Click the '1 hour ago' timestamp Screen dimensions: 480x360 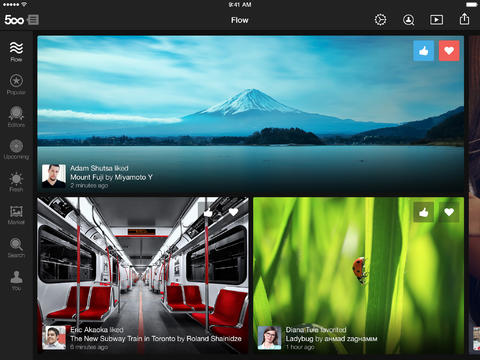pos(300,347)
